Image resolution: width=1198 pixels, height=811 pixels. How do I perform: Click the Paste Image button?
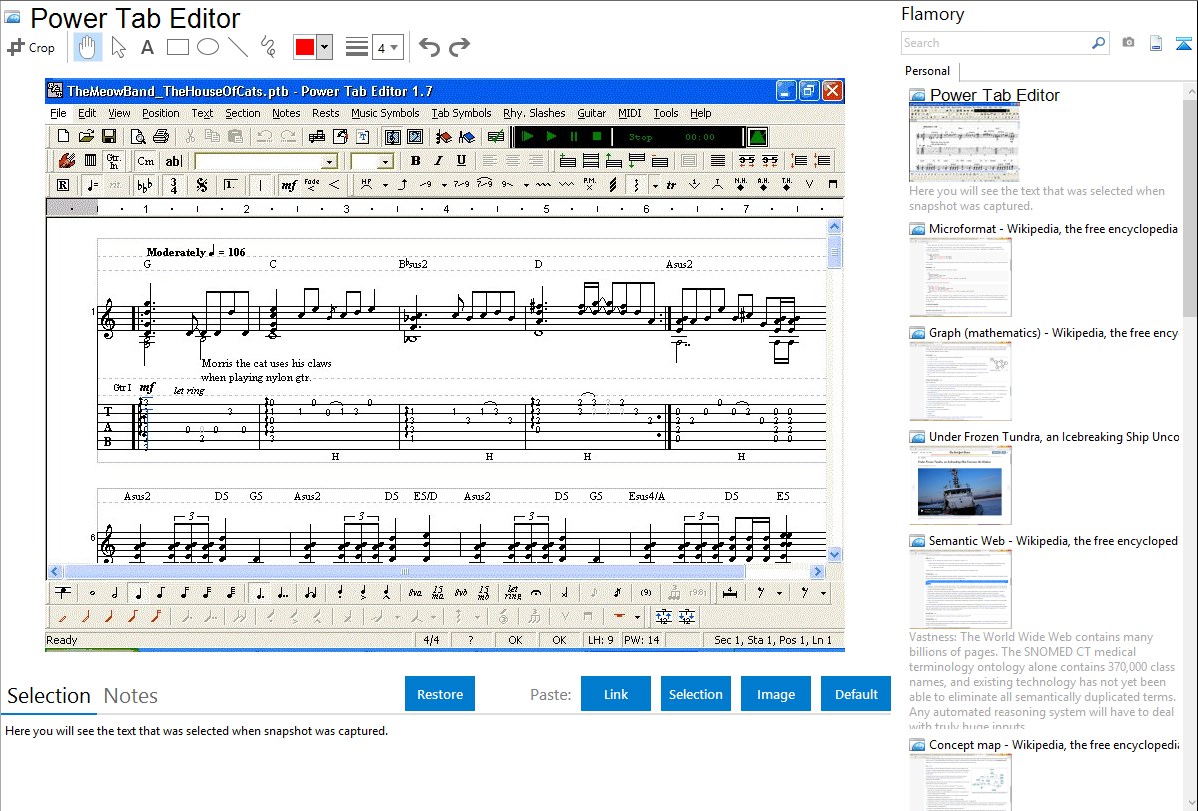tap(775, 694)
